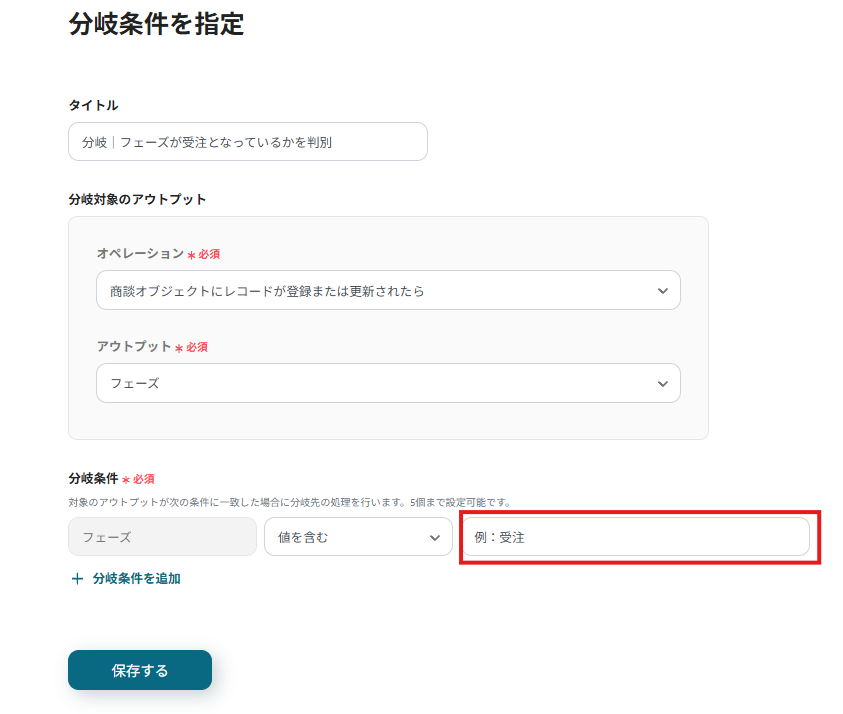Open the アウトプット dropdown showing フェーズ

point(388,383)
